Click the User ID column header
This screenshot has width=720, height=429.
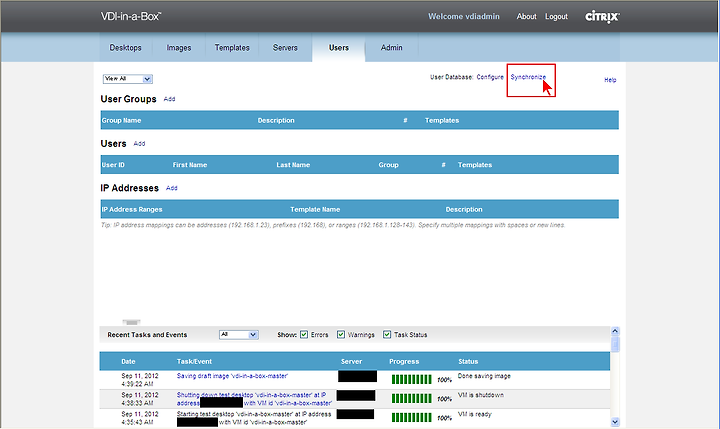(x=113, y=165)
